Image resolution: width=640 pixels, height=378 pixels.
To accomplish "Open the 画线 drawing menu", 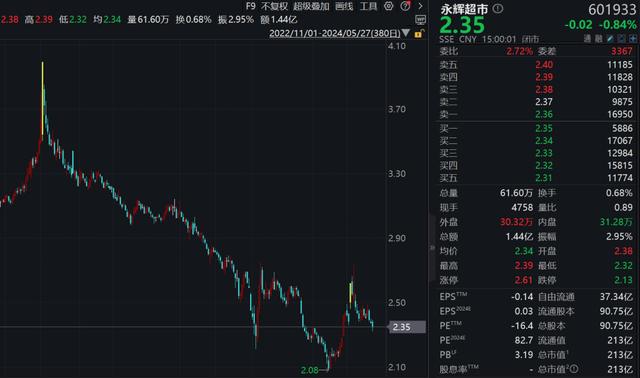I will pos(344,6).
